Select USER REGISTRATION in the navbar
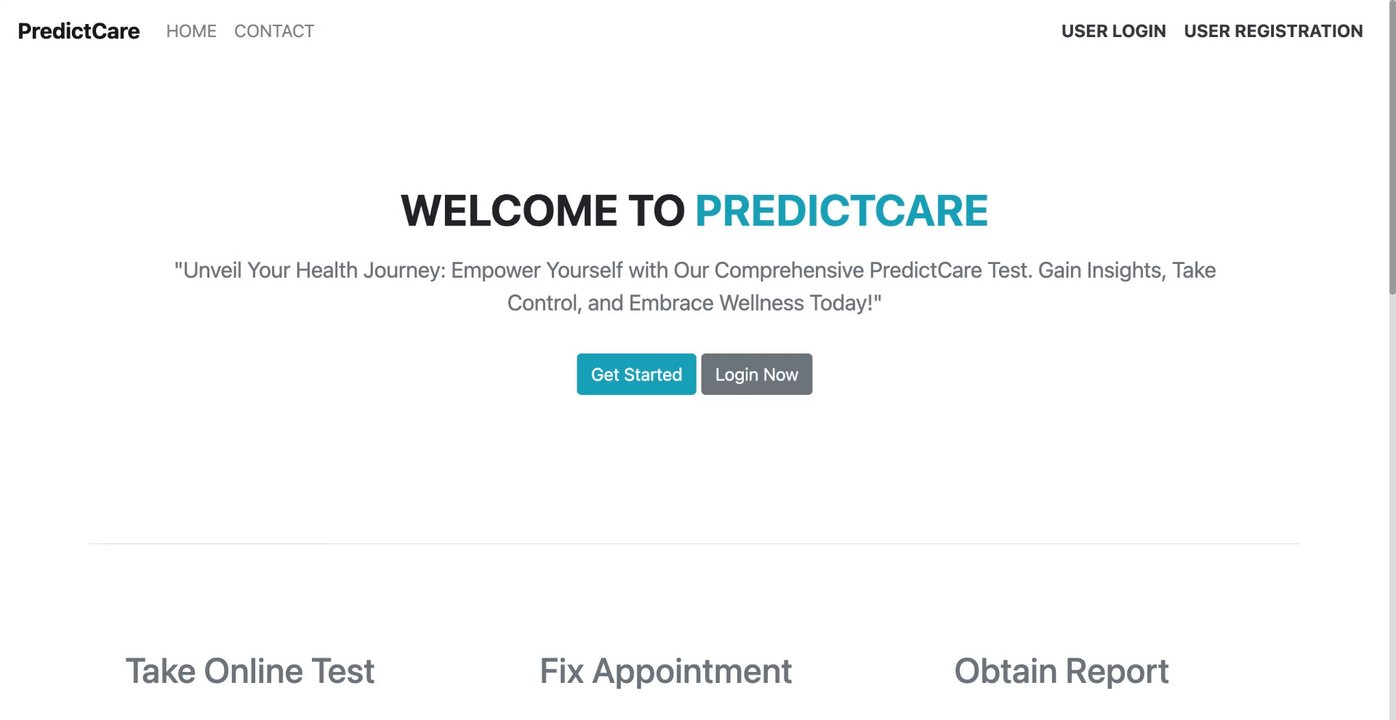The width and height of the screenshot is (1396, 720). (x=1273, y=31)
